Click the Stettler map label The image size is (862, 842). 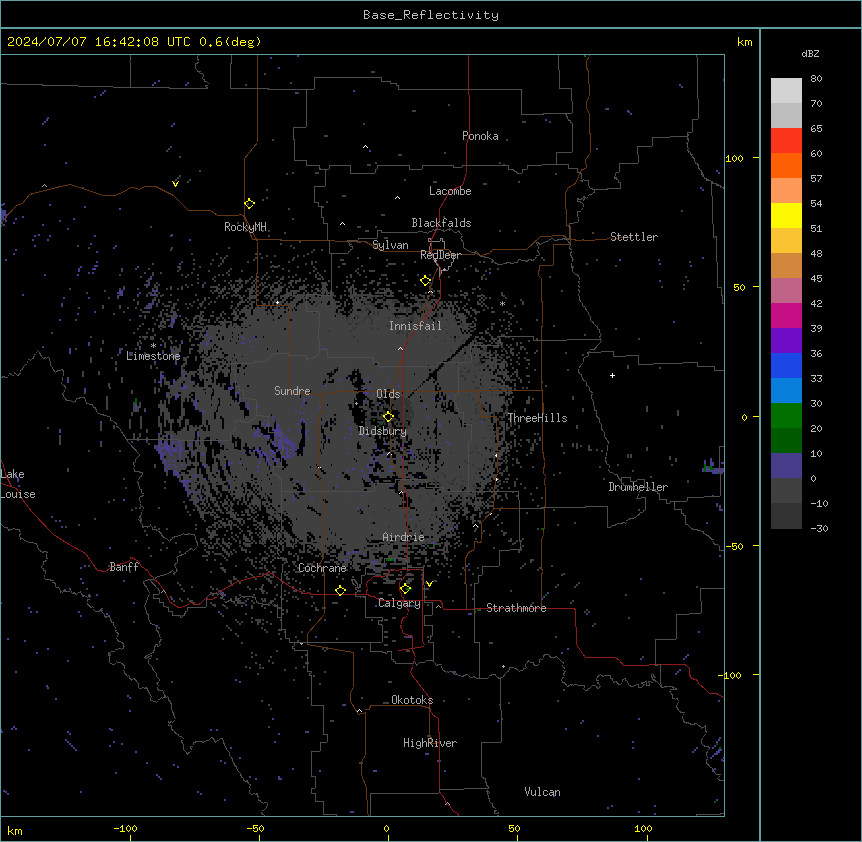click(634, 237)
